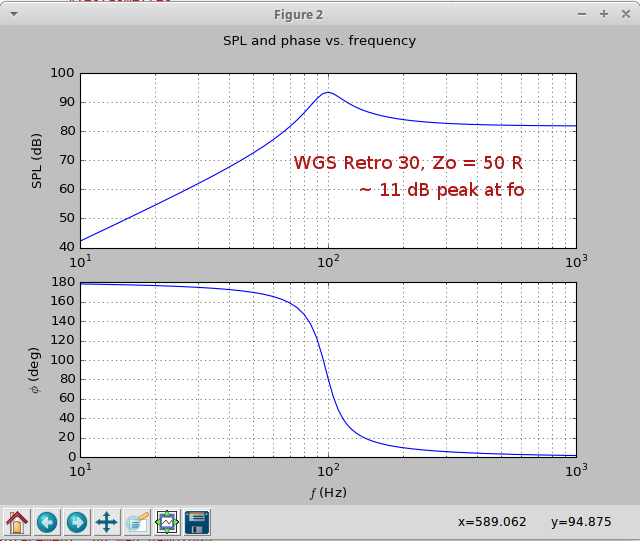Select the Pan axes cross tool

[107, 522]
